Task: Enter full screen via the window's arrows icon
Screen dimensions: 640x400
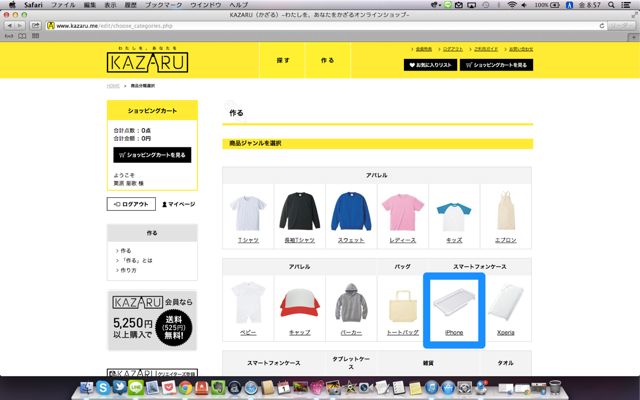Action: [x=634, y=15]
